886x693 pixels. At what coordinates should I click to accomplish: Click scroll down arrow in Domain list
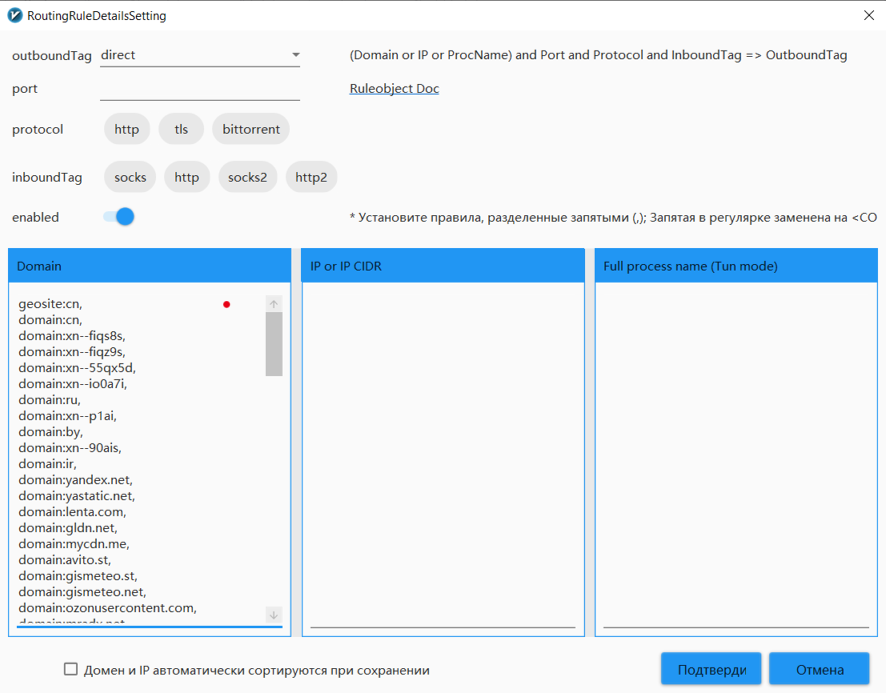point(274,614)
